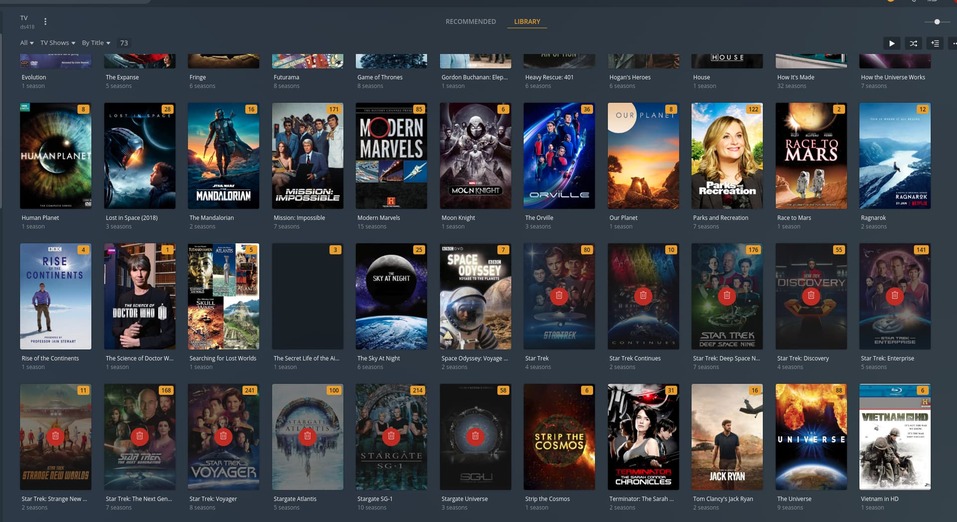
Task: Click the Gordon Buchanan title link
Action: [x=474, y=78]
